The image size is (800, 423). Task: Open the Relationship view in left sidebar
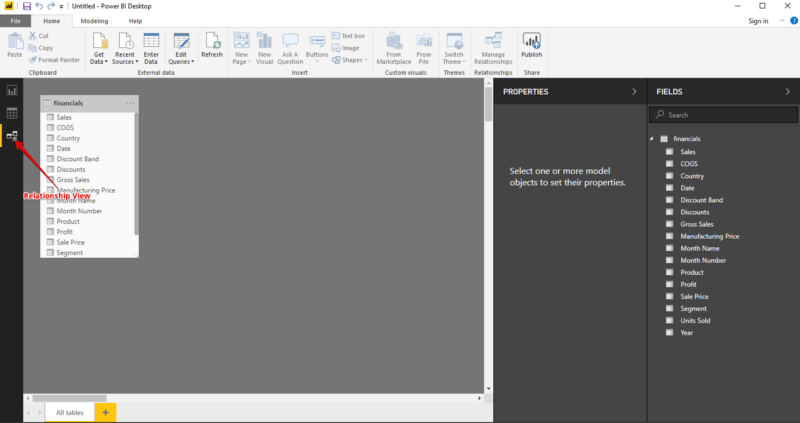point(12,136)
